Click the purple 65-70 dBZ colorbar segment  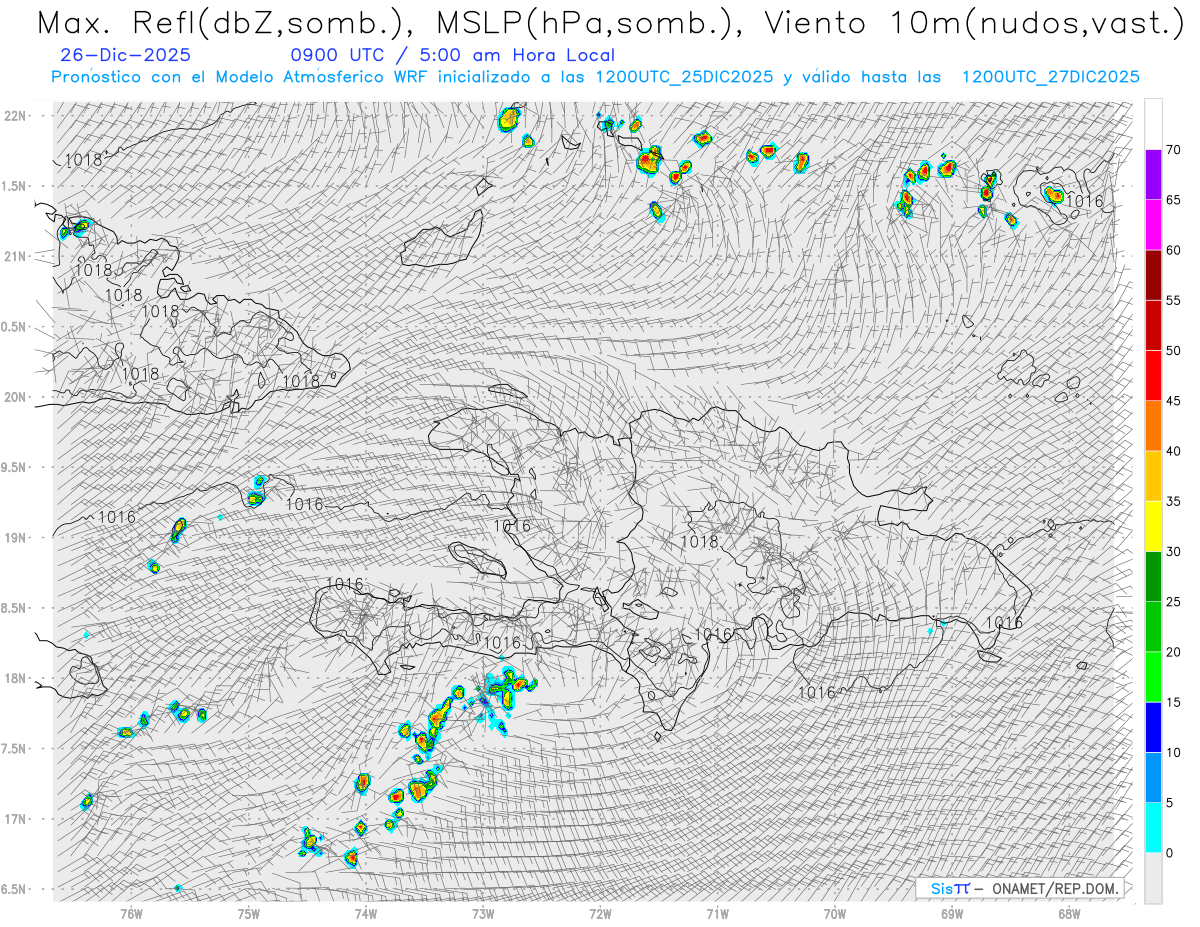[1153, 175]
